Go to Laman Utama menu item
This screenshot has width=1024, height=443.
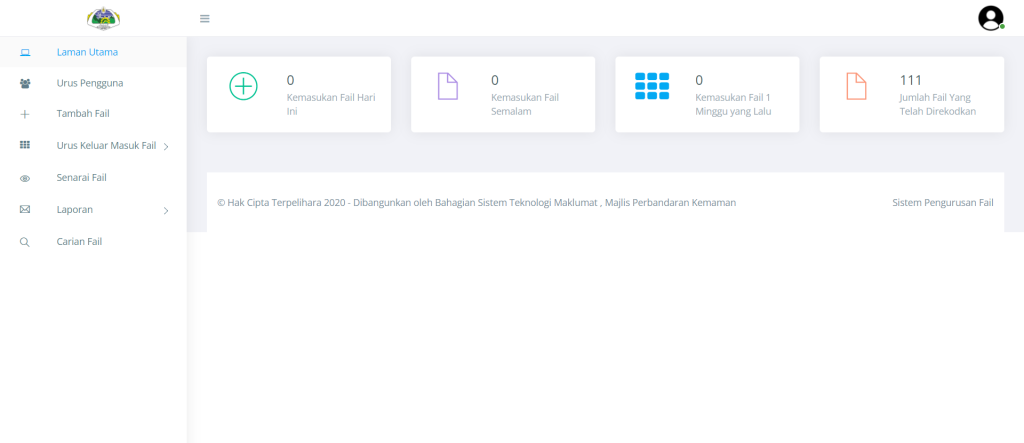[x=88, y=52]
